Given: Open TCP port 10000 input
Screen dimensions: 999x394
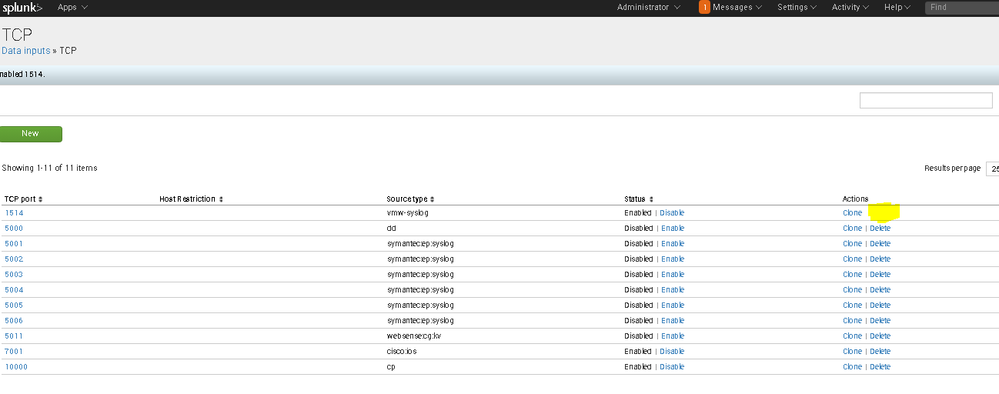Looking at the screenshot, I should pyautogui.click(x=16, y=367).
